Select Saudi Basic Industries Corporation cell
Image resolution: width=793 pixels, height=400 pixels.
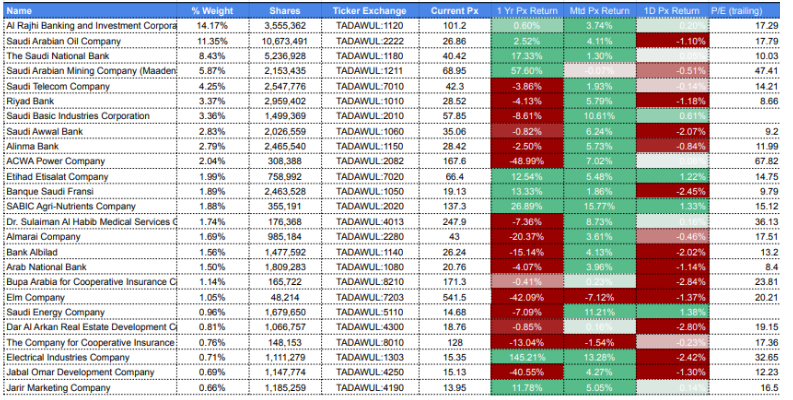[90, 116]
